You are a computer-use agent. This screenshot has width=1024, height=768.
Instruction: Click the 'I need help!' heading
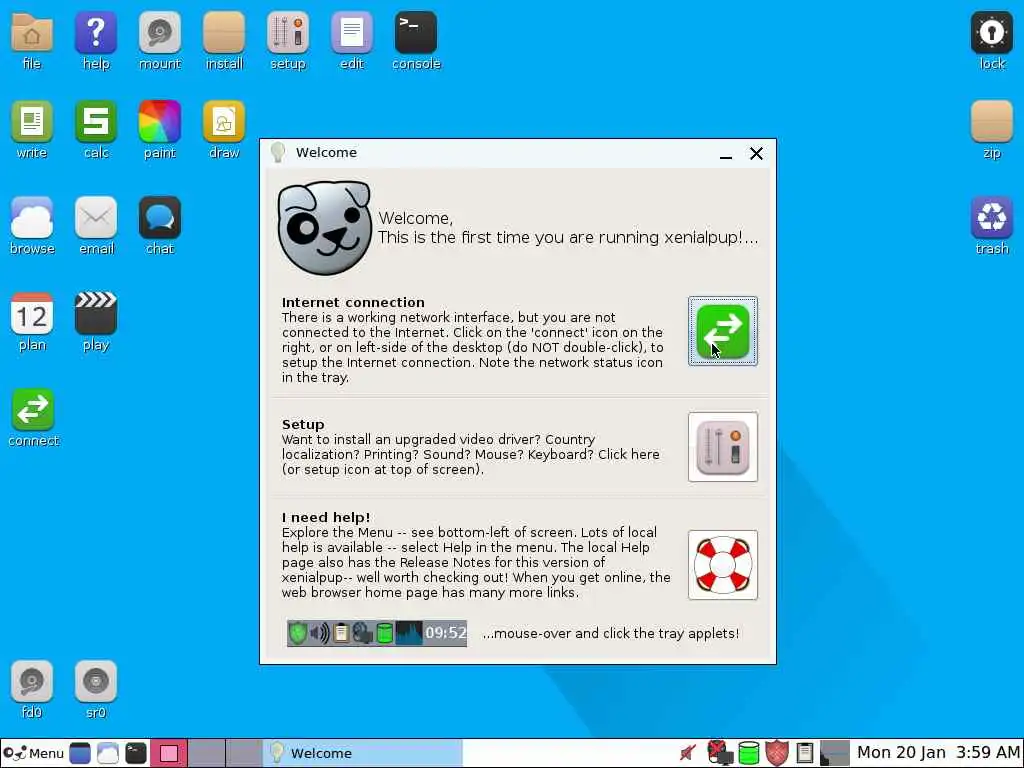click(326, 517)
